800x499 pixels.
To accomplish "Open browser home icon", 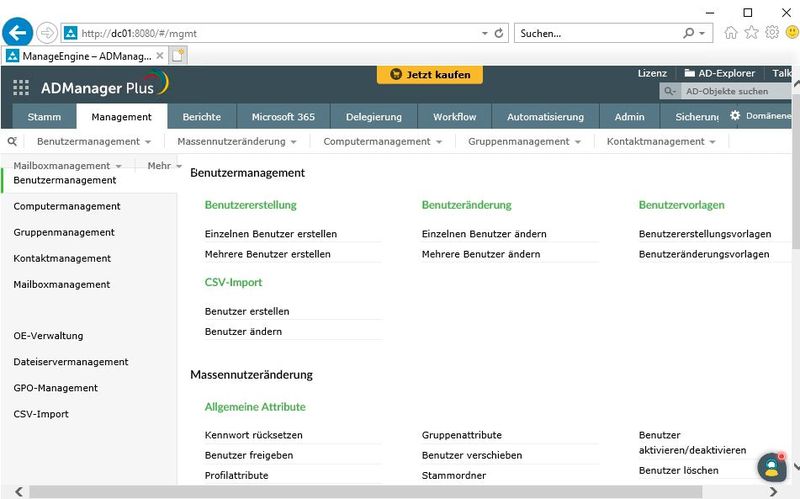I will pos(731,33).
